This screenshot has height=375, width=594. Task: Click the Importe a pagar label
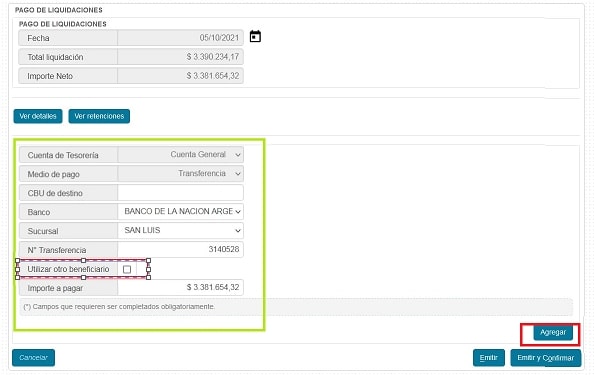point(55,288)
